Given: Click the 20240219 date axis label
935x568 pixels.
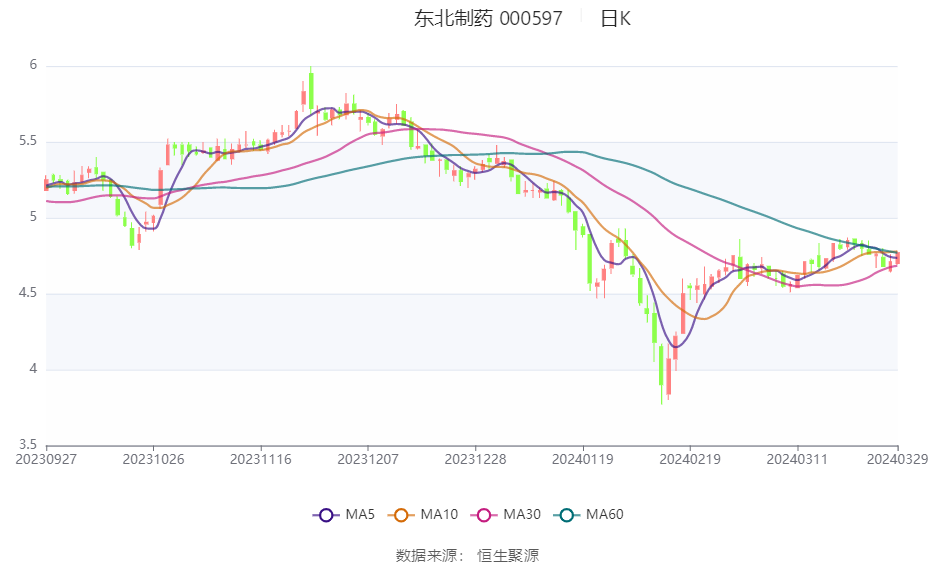Looking at the screenshot, I should click(x=690, y=460).
